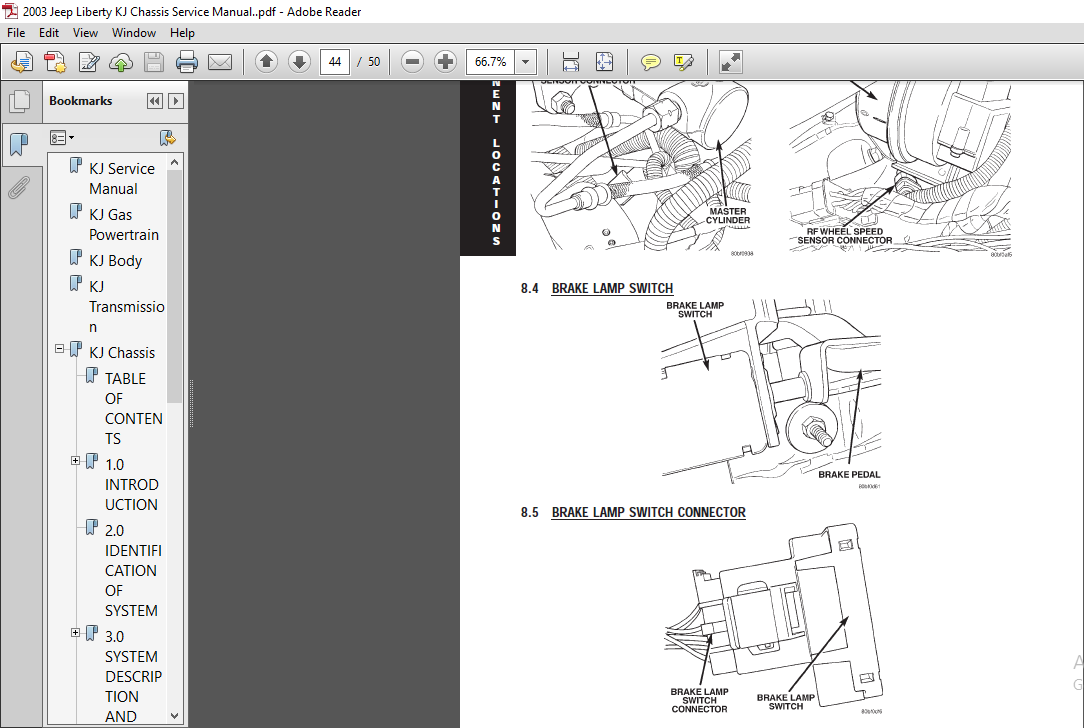Screen dimensions: 1084x728
Task: Click the fit width scrolling icon
Action: (570, 62)
